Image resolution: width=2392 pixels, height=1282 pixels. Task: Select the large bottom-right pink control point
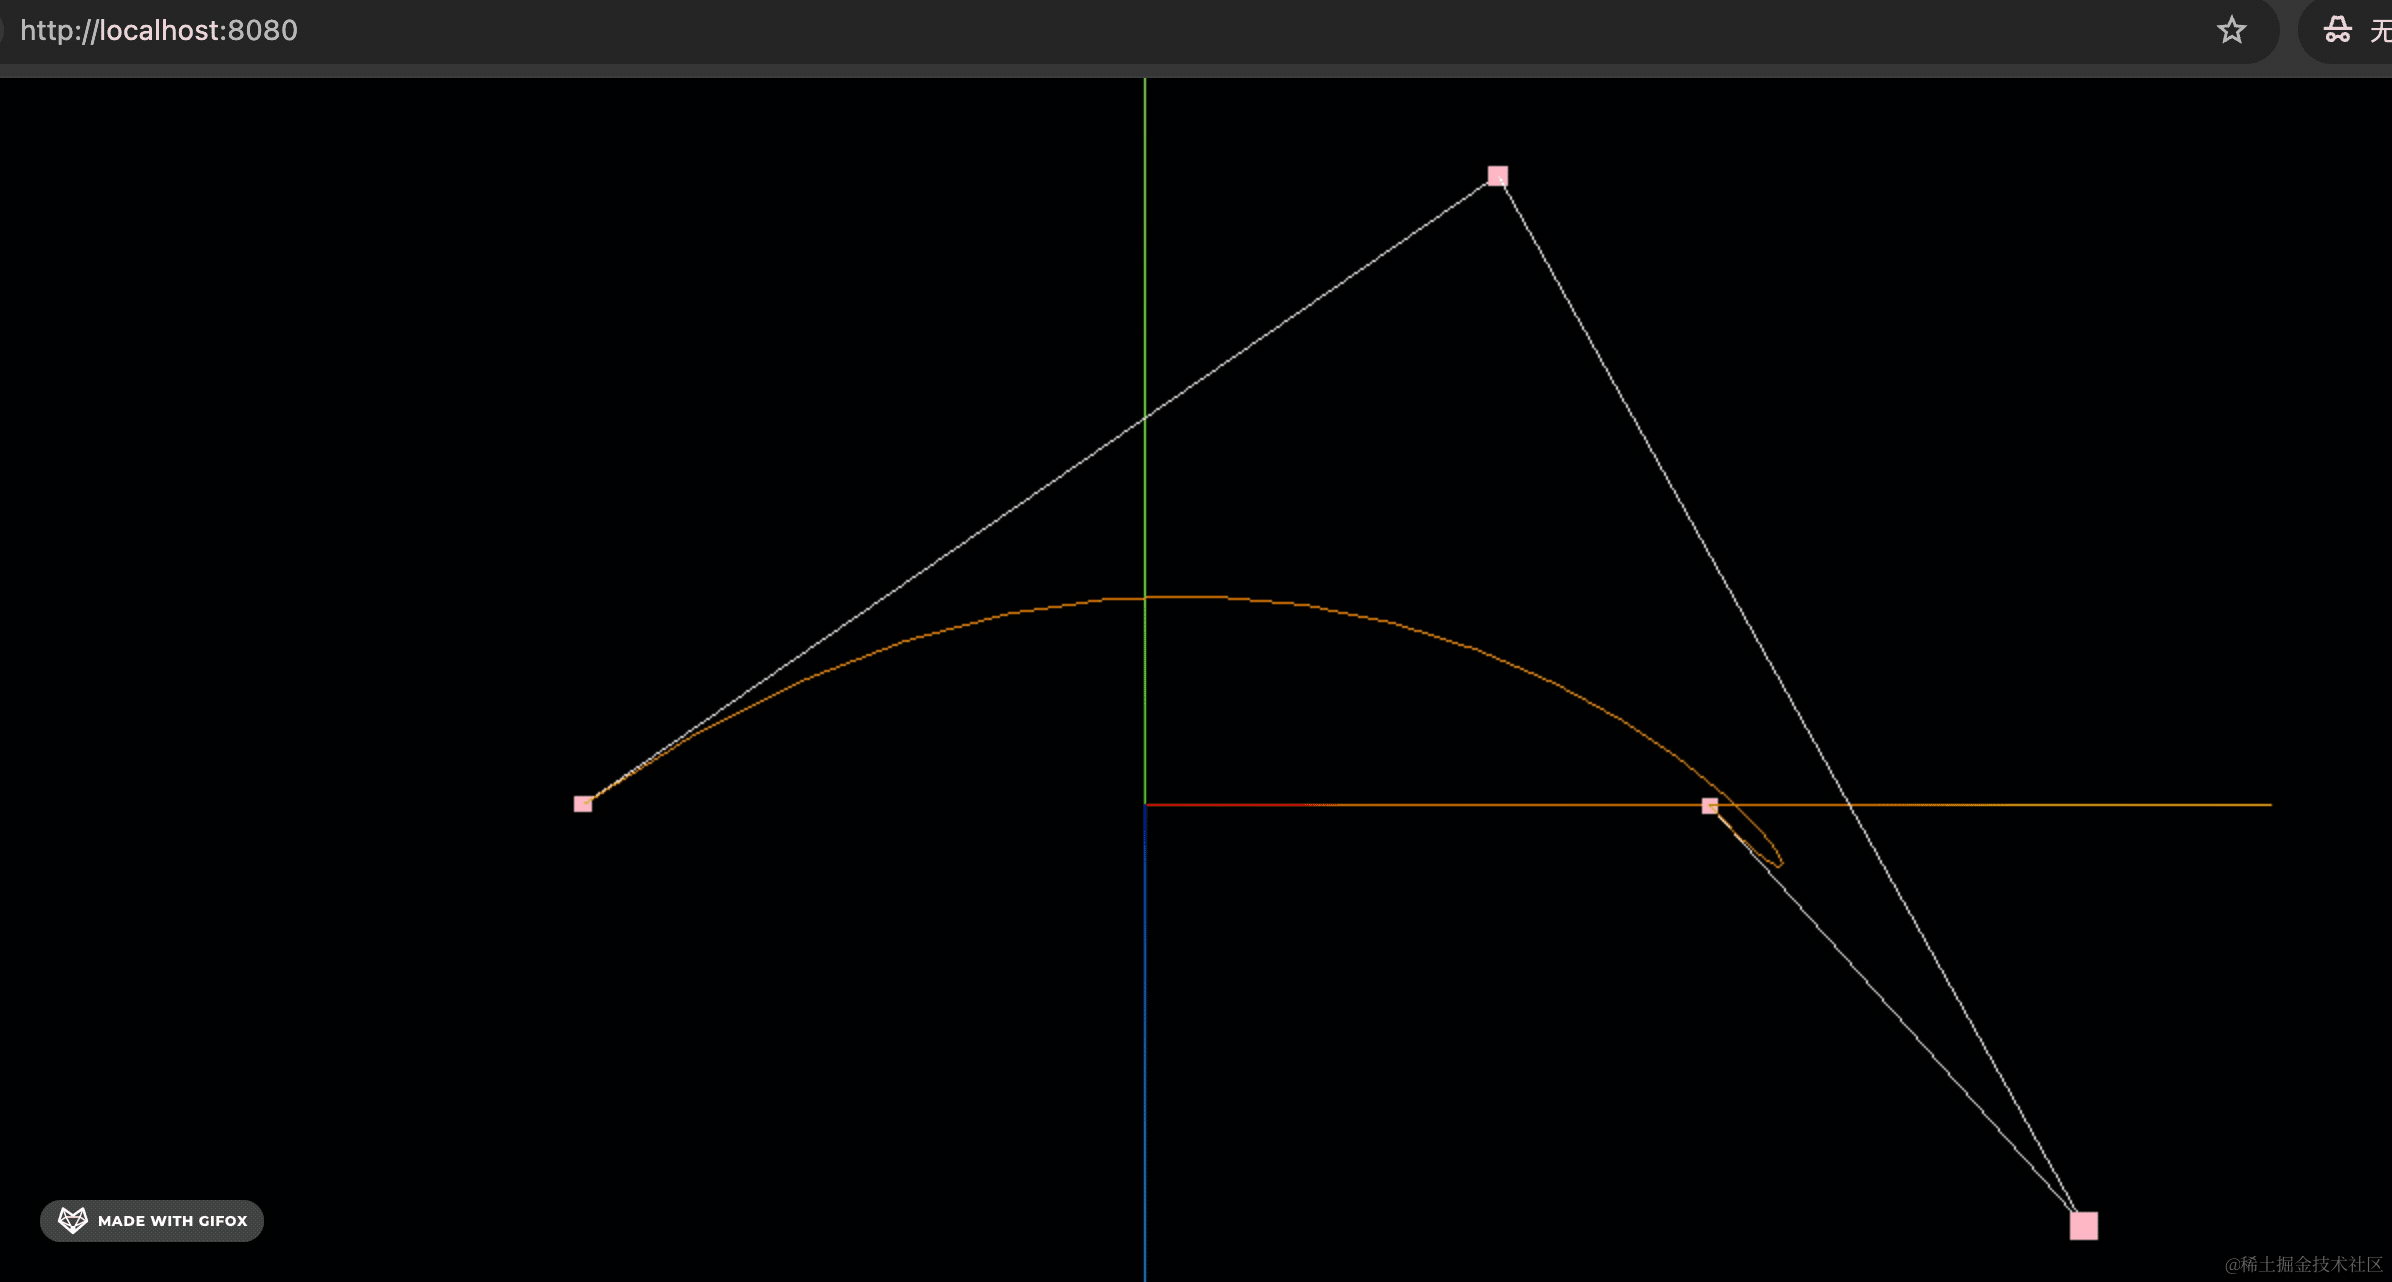click(x=2084, y=1225)
